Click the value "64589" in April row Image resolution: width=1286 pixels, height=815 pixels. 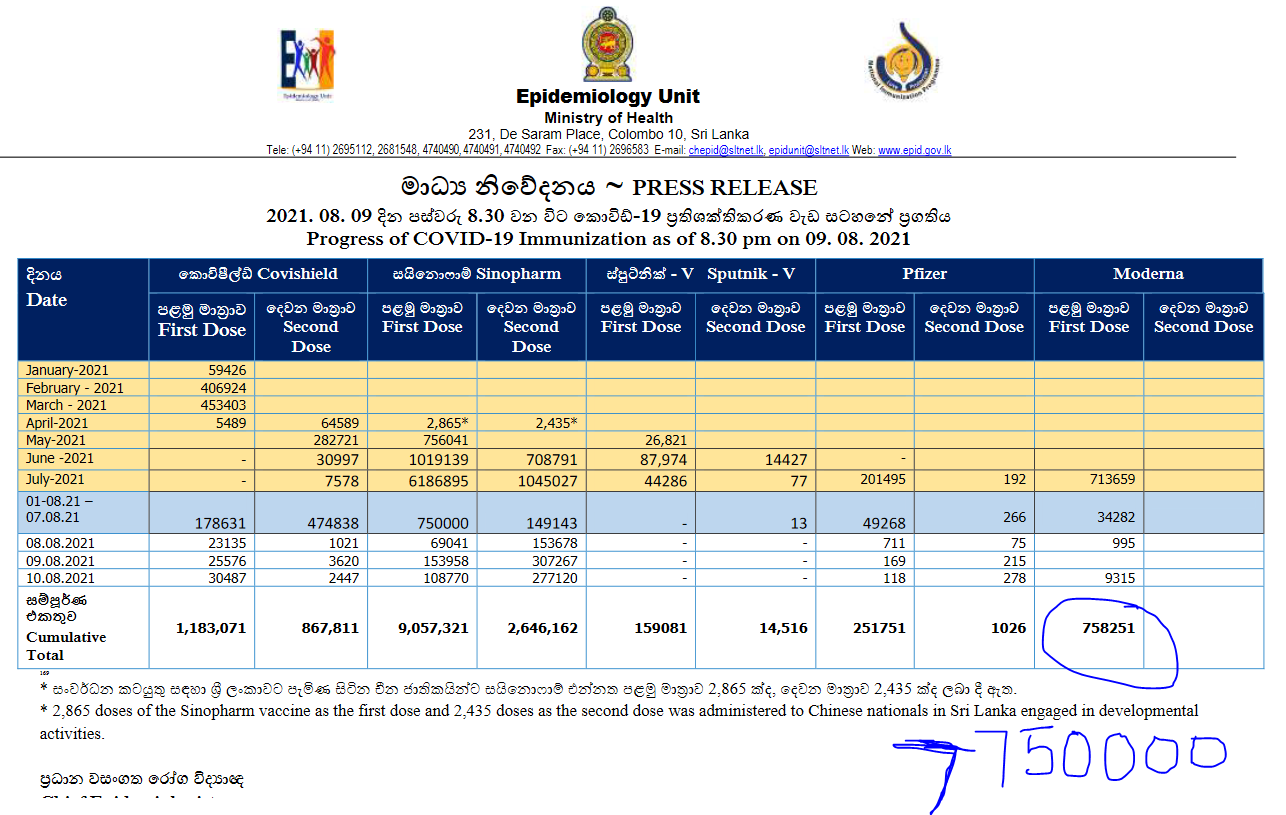pos(340,423)
